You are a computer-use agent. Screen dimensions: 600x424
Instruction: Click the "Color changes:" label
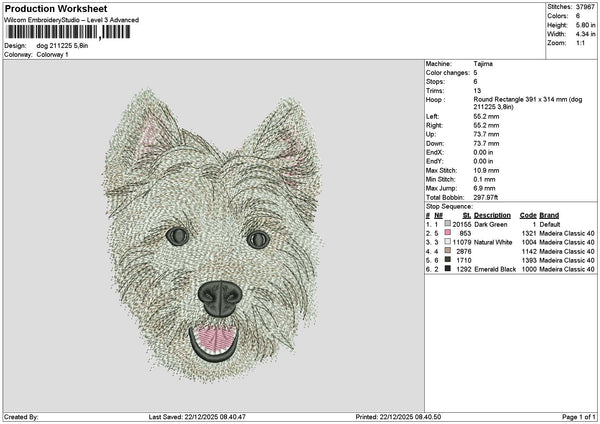448,73
